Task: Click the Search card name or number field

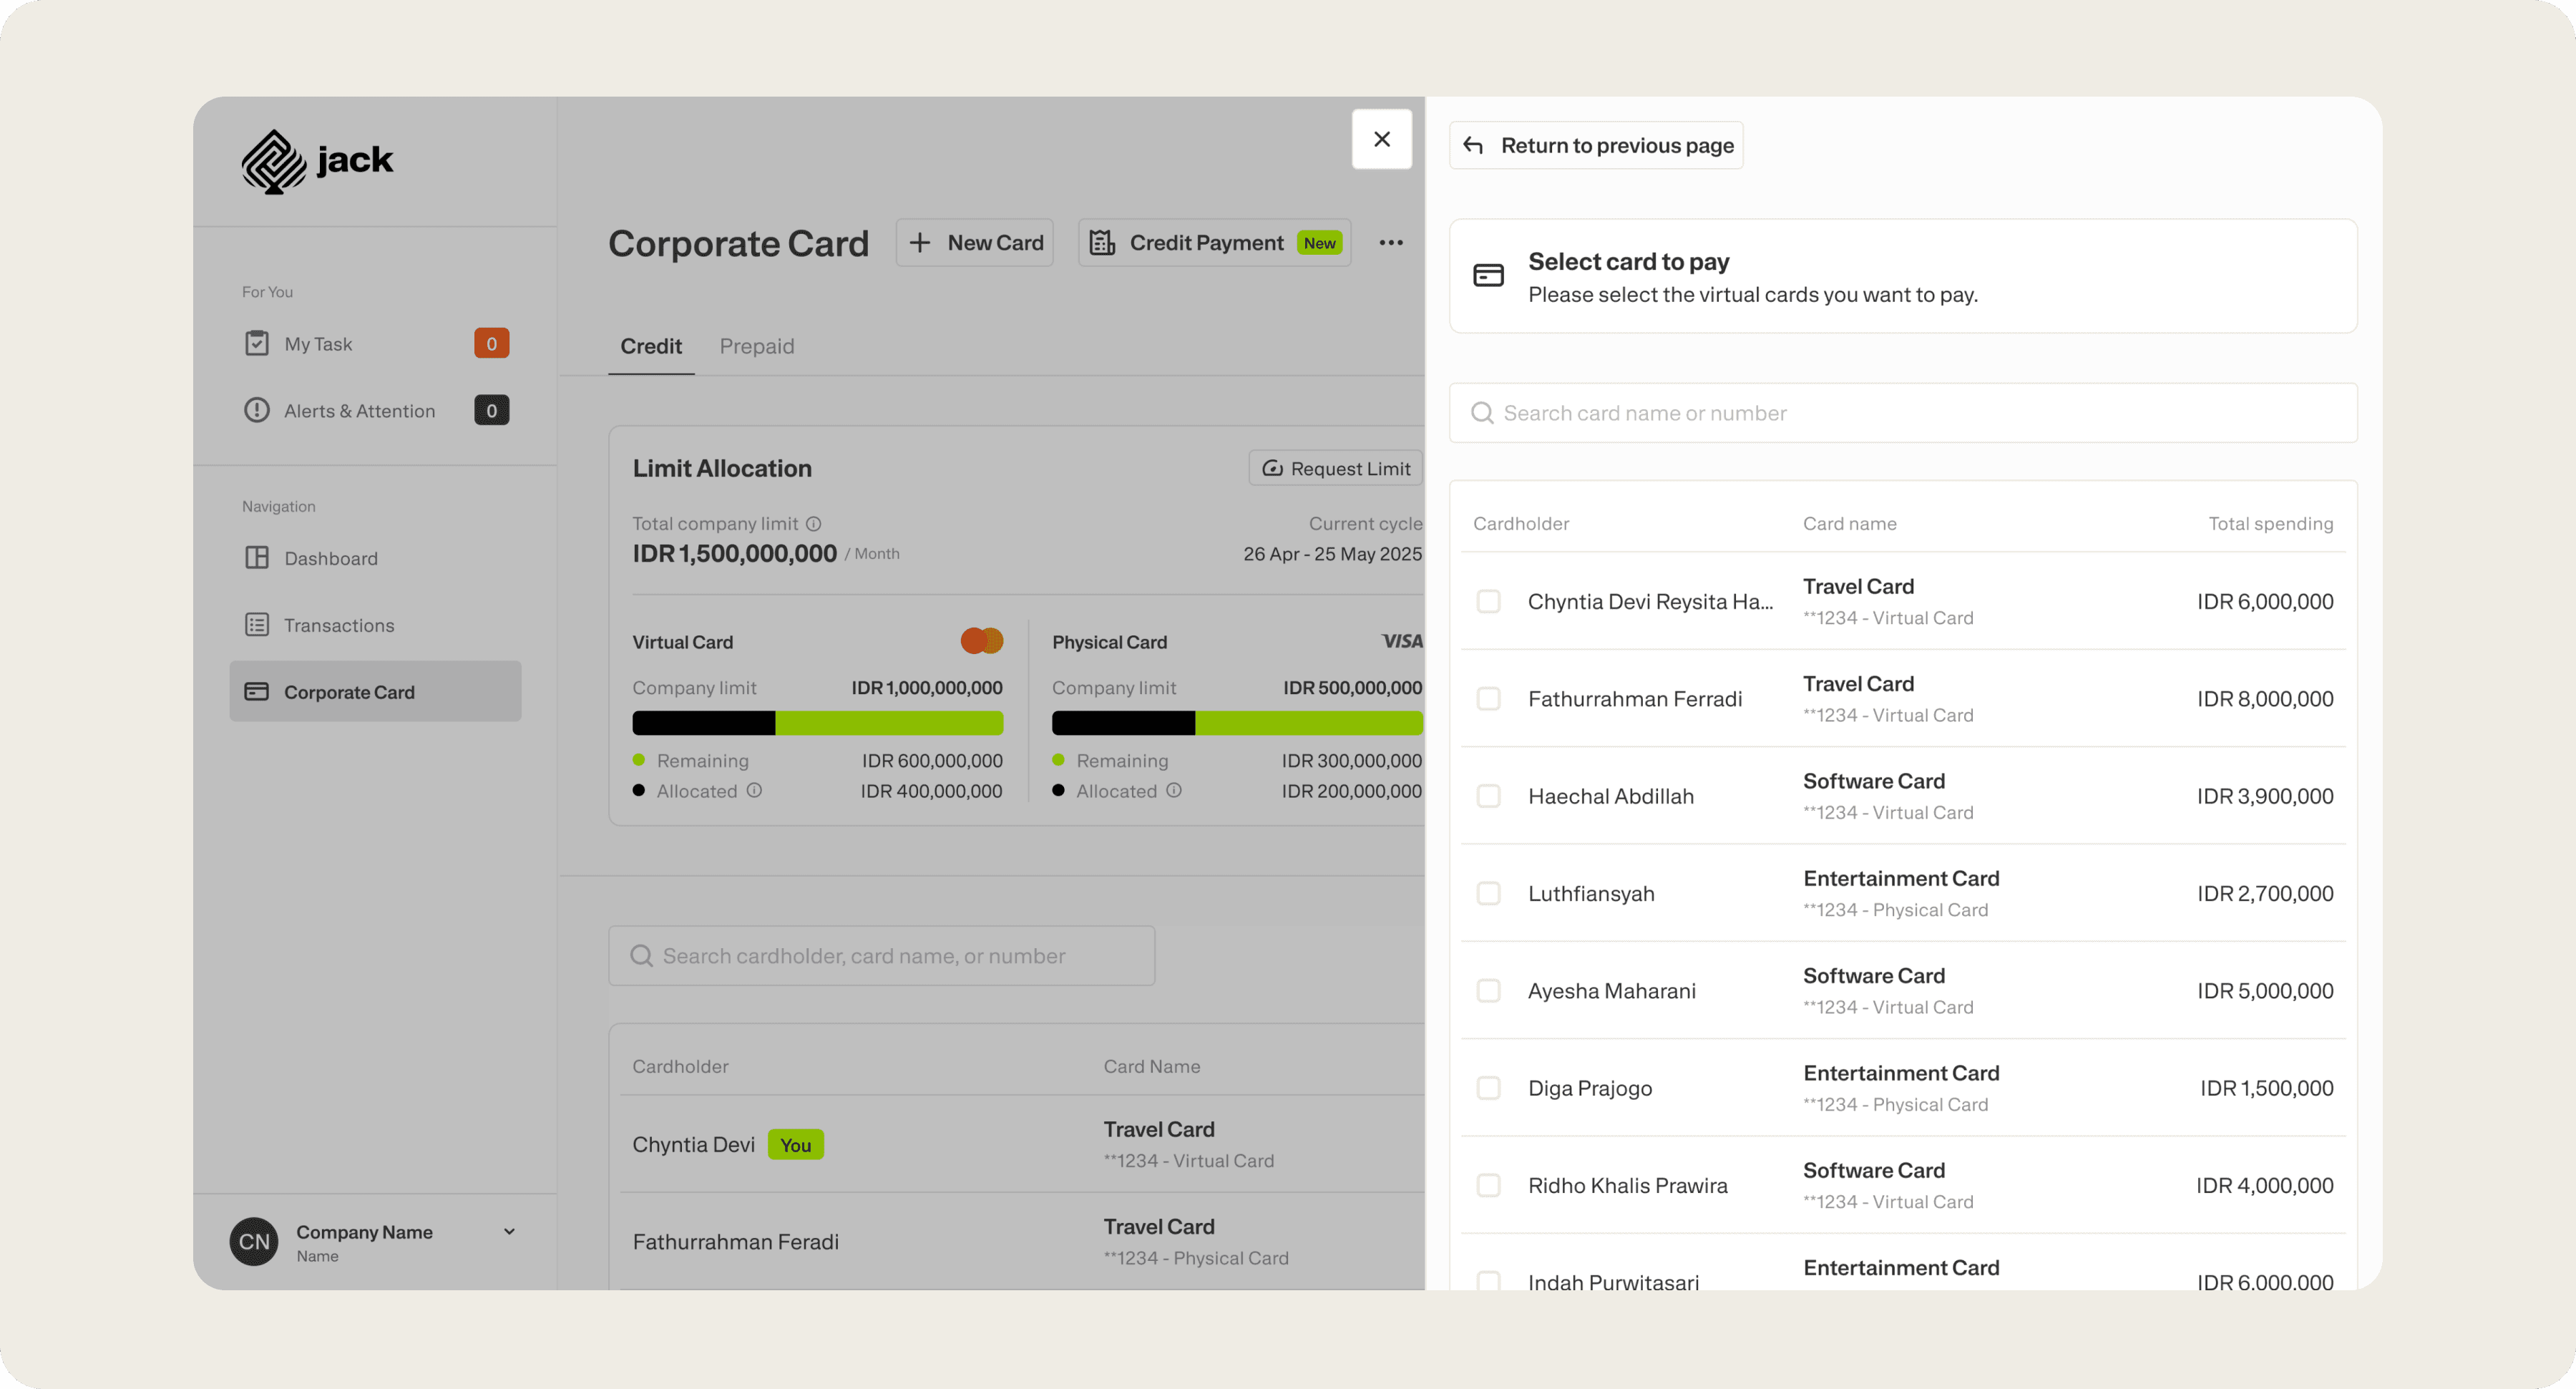Action: tap(1903, 413)
